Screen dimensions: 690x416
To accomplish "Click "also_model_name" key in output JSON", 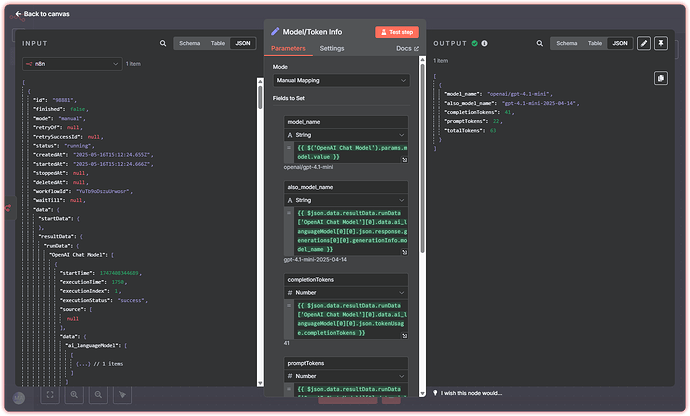I will pos(470,103).
